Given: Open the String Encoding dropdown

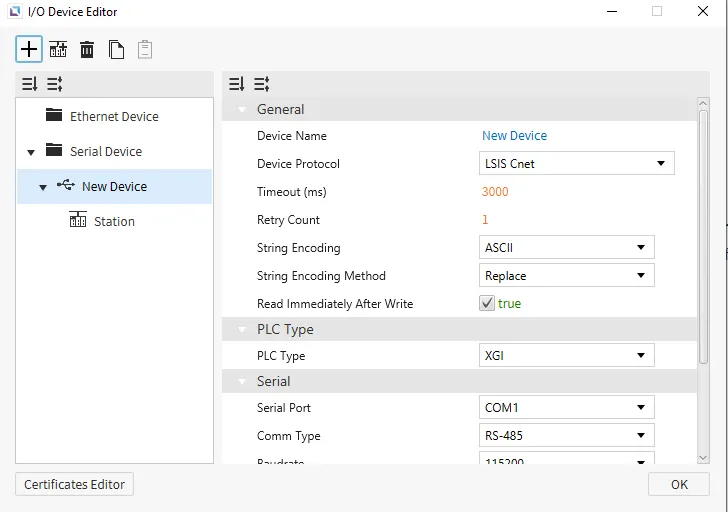Looking at the screenshot, I should 566,247.
